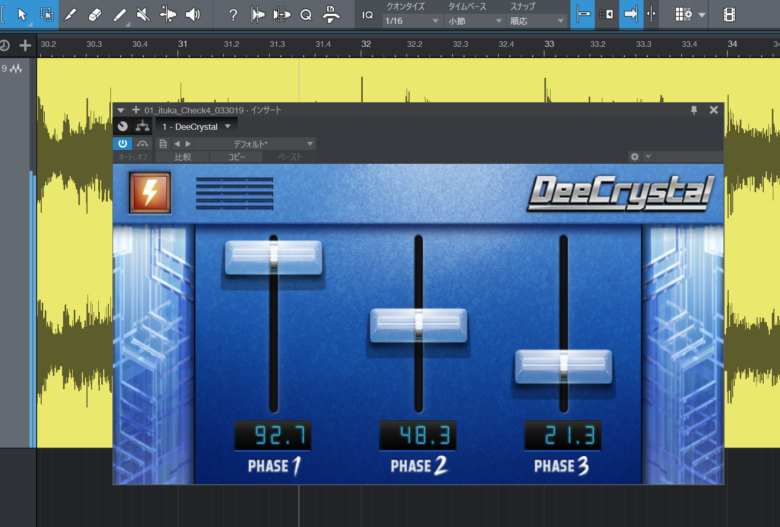Click the plus icon in plugin title bar
780x527 pixels.
pos(135,109)
